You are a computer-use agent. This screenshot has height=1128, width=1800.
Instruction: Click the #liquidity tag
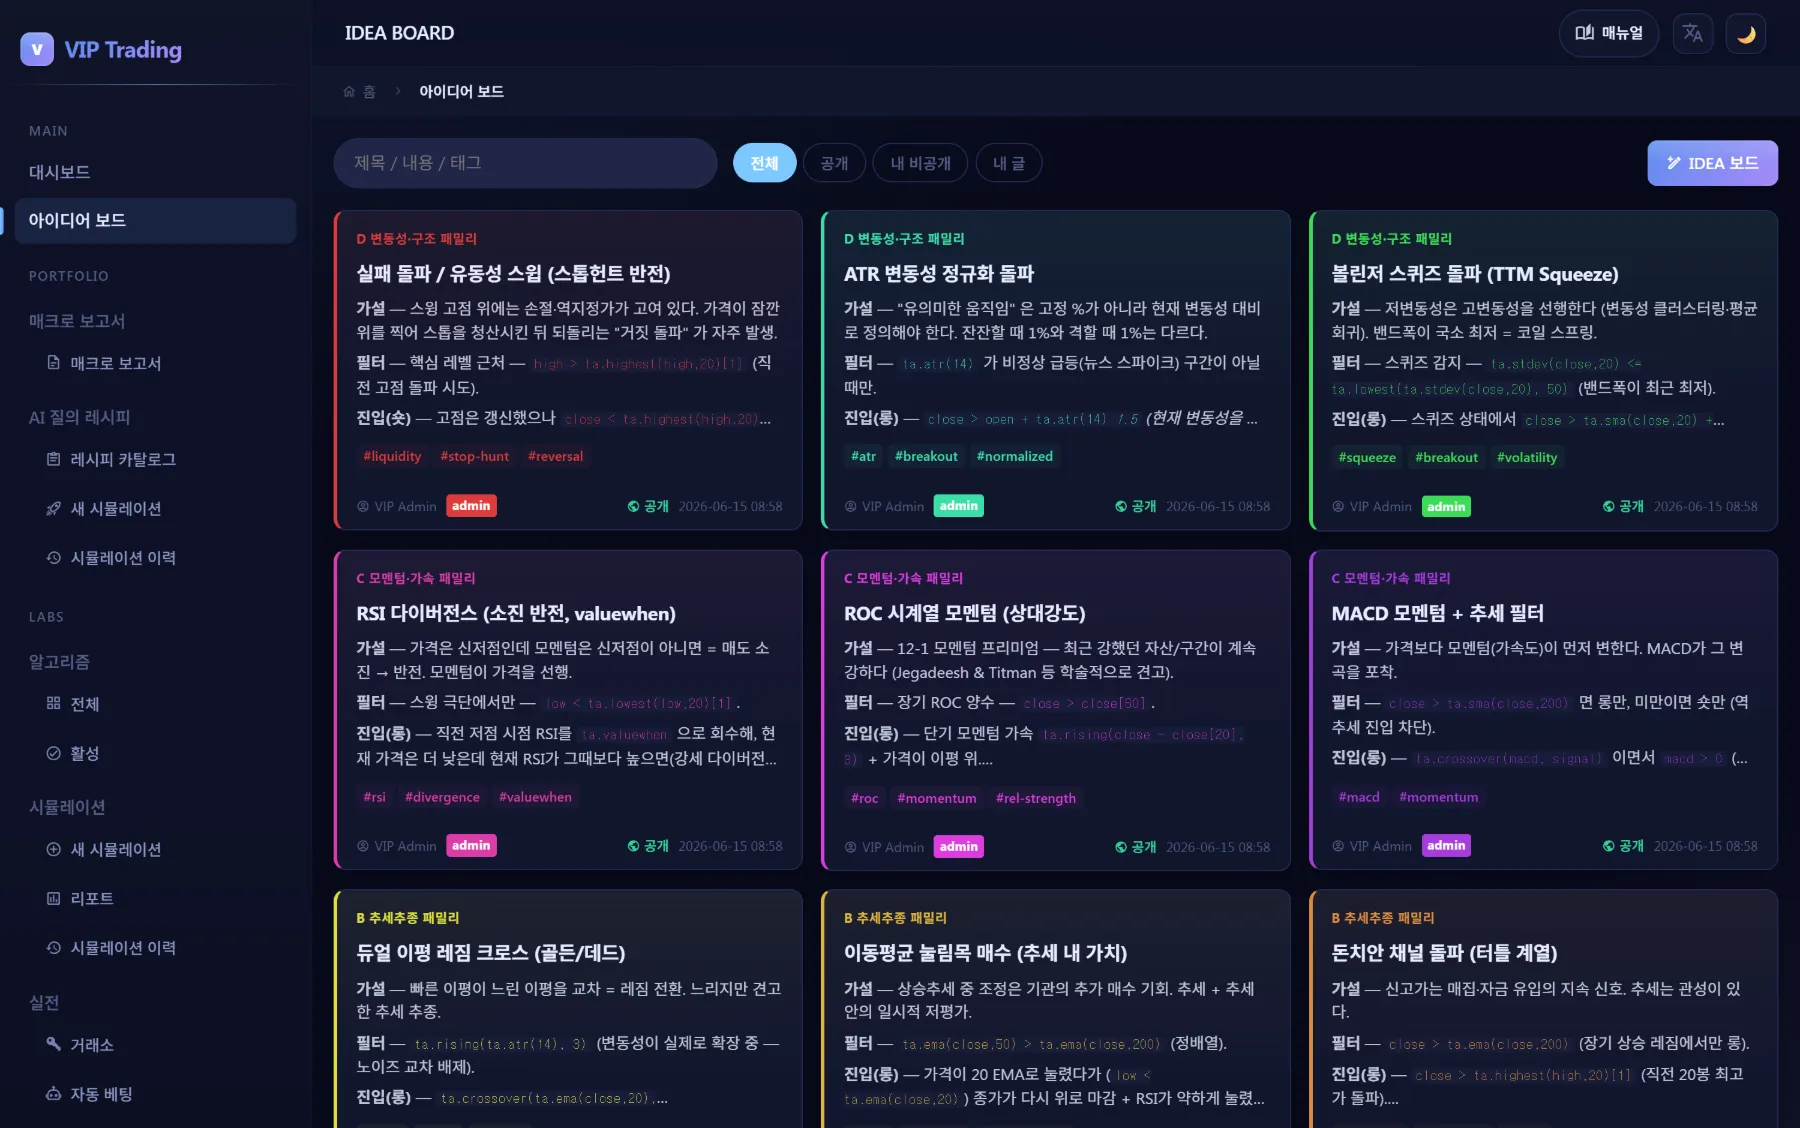[x=392, y=457]
